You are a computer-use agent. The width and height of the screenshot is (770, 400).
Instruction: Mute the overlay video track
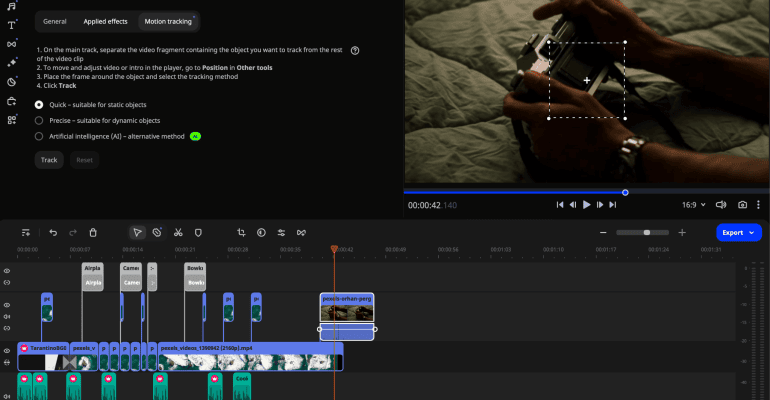pyautogui.click(x=7, y=317)
